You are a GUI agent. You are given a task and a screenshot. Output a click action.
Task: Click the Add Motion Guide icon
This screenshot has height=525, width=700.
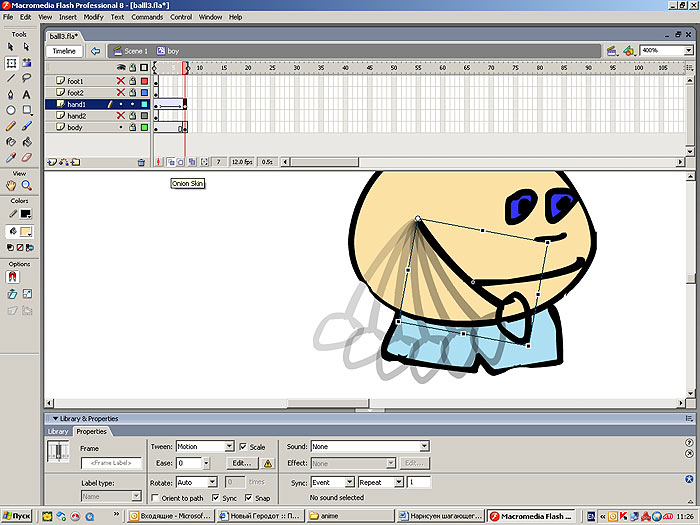tap(64, 162)
